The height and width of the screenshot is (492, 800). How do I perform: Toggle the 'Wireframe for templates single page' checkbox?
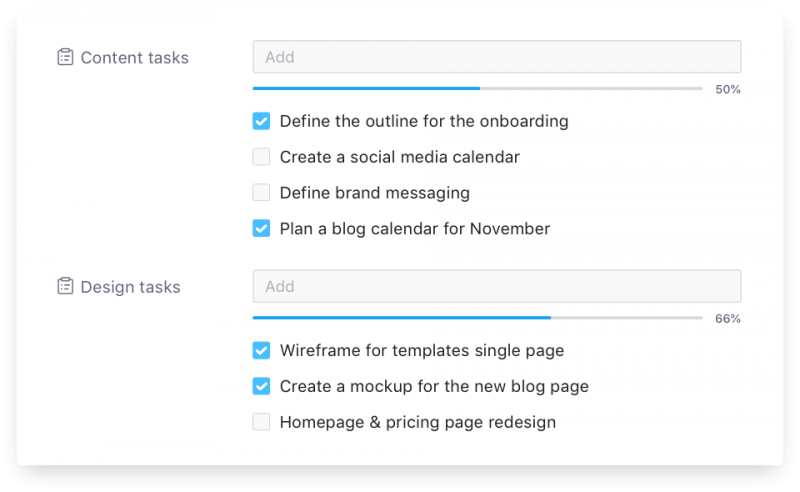[261, 351]
